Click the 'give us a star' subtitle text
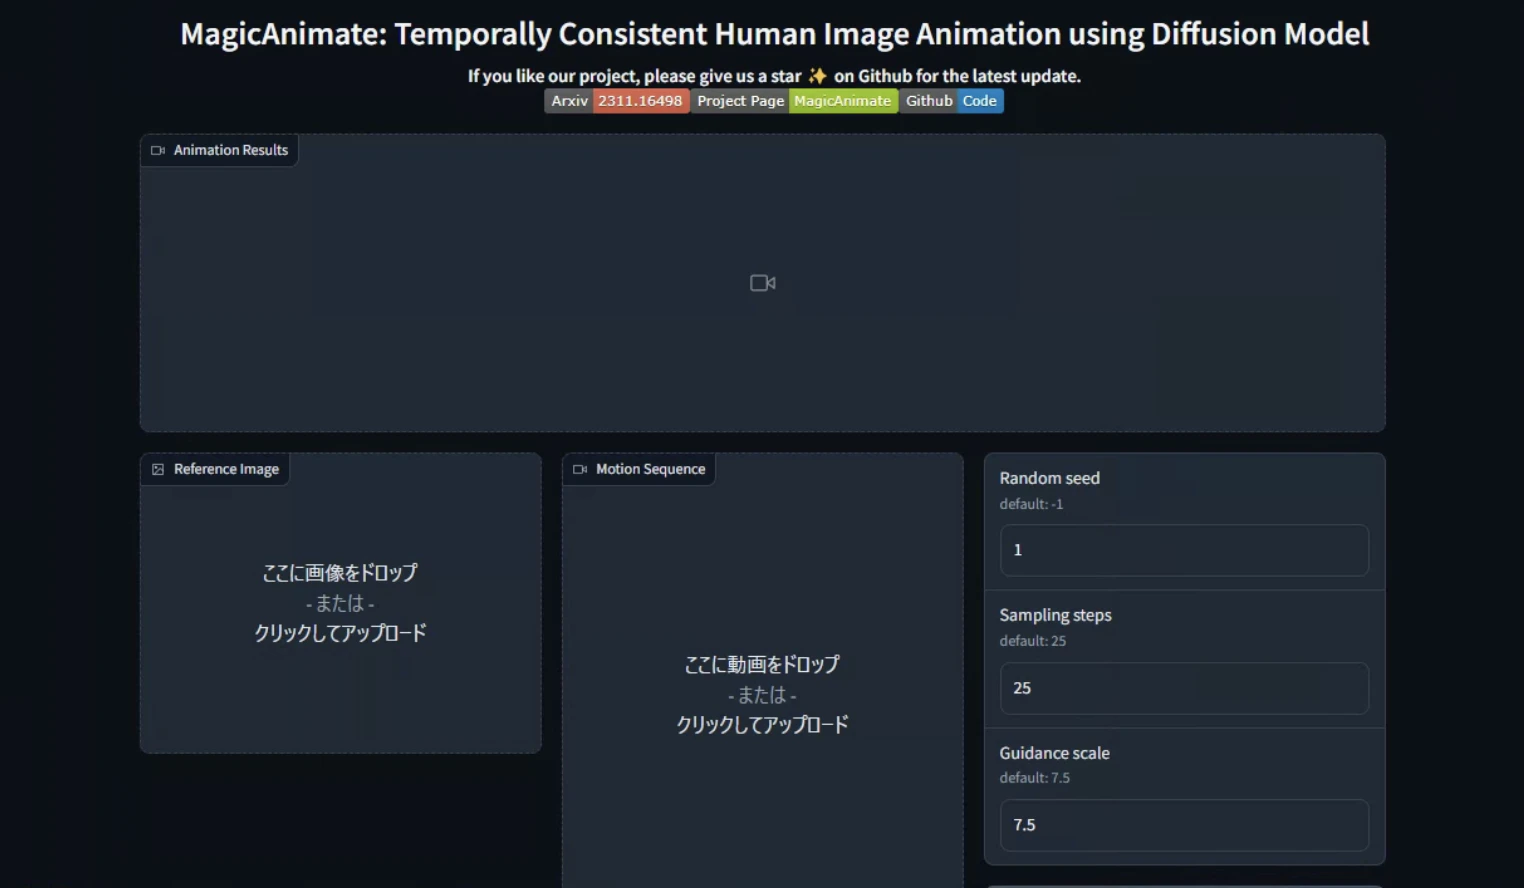The width and height of the screenshot is (1524, 888). pyautogui.click(x=774, y=76)
